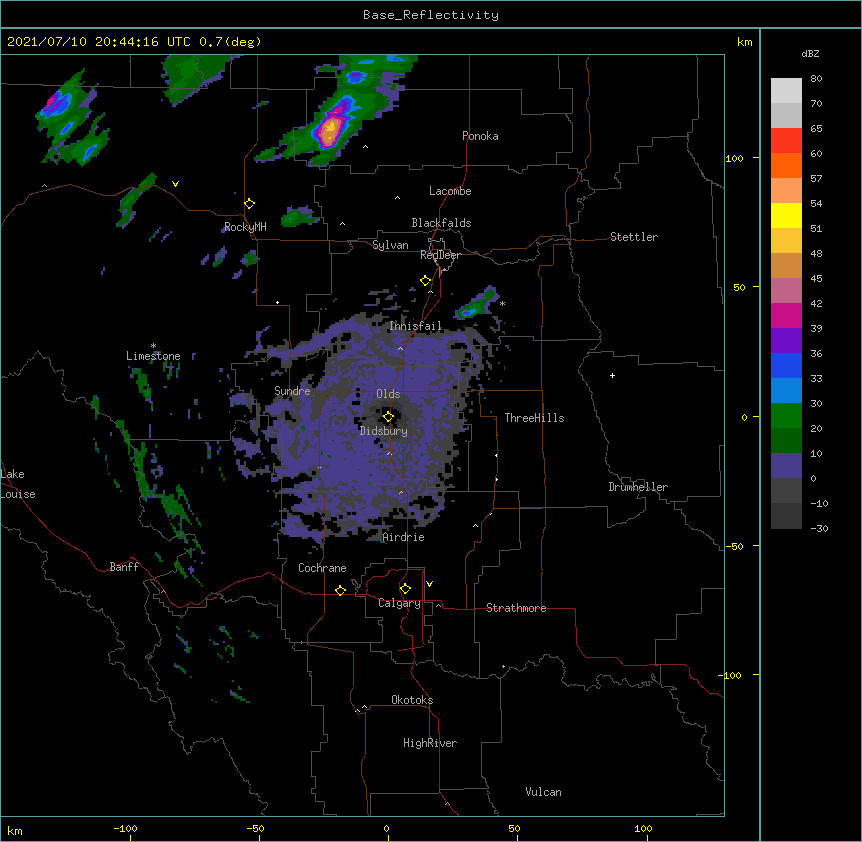Click the yellow diamond marker above the Calgary label
862x842 pixels.
[405, 589]
